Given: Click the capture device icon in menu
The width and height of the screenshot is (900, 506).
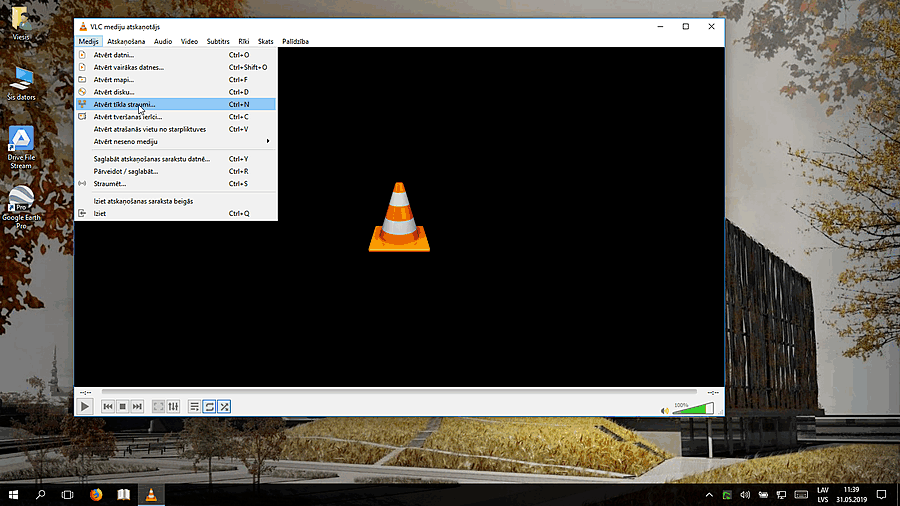Looking at the screenshot, I should (82, 116).
